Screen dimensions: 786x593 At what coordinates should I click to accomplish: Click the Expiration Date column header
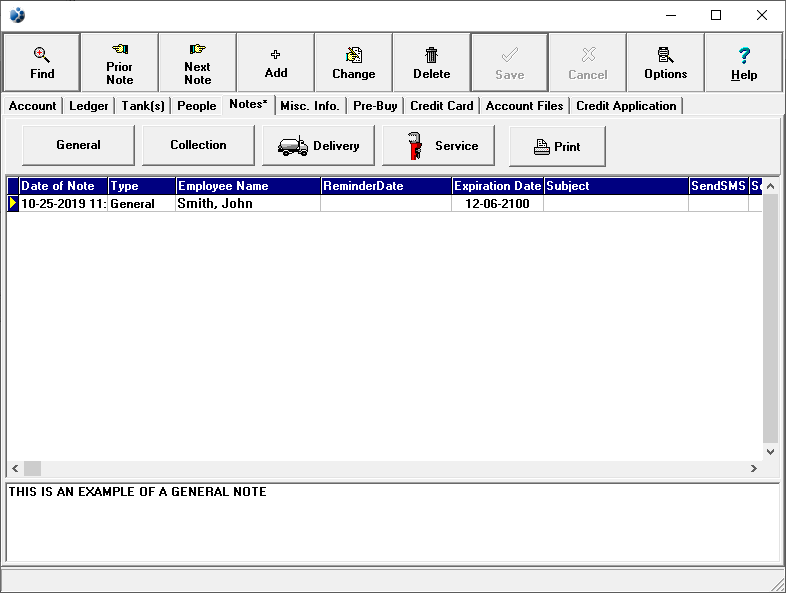(497, 186)
